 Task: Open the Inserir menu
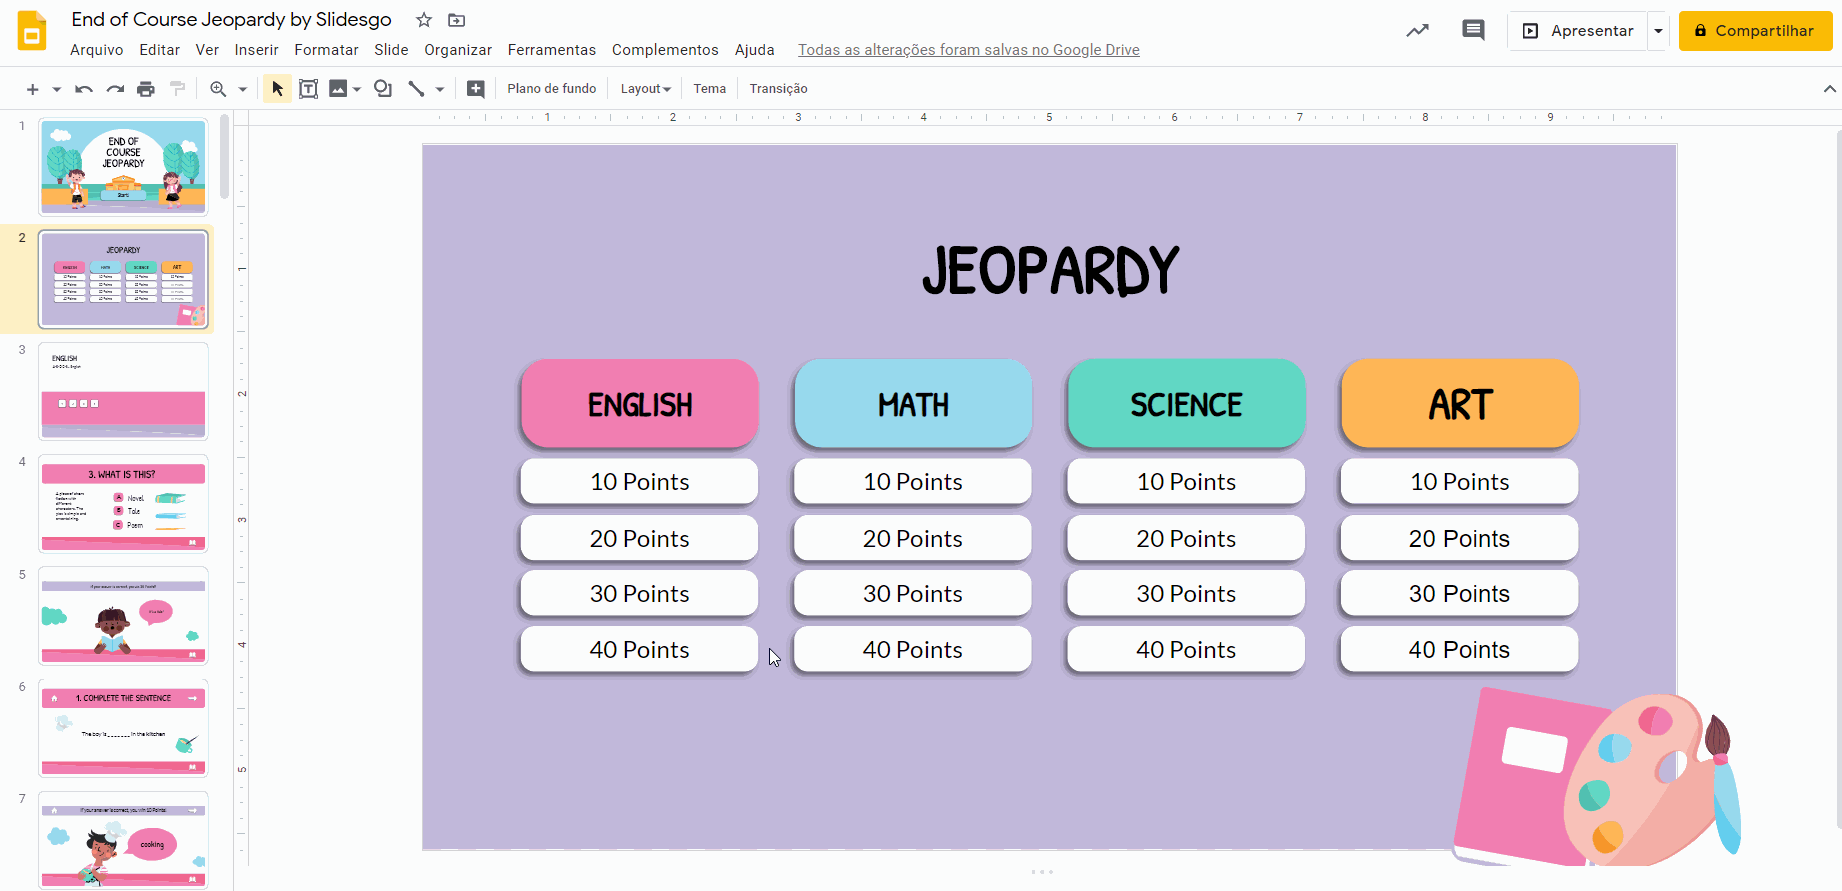tap(257, 50)
